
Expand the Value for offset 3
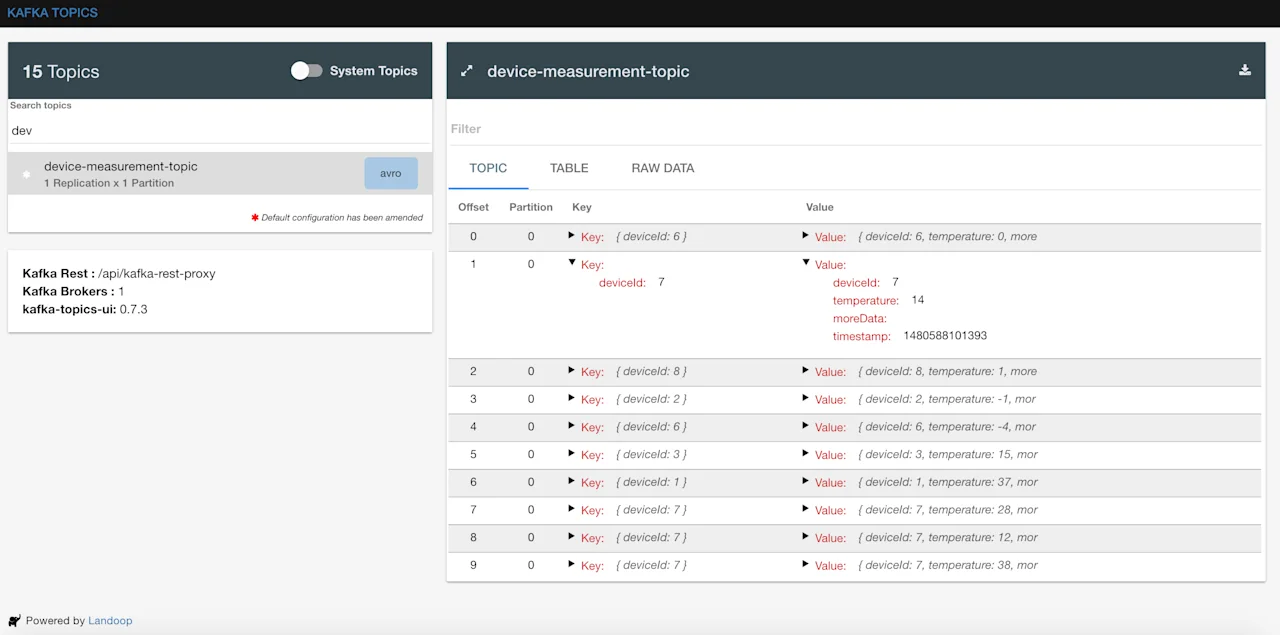pos(805,397)
